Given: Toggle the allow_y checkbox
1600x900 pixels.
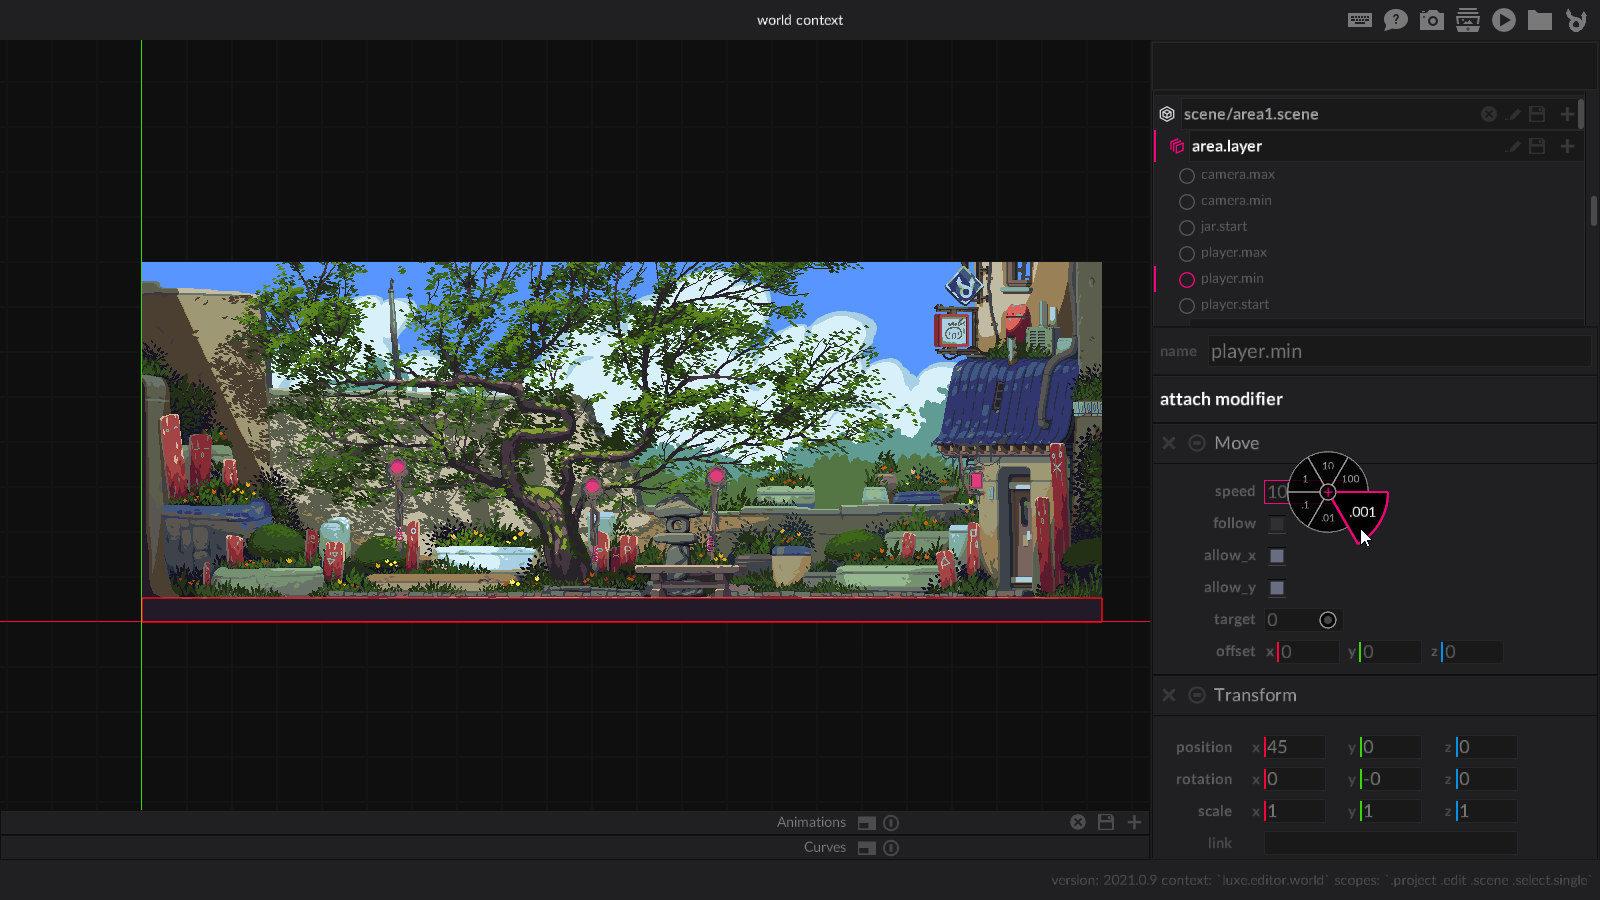Looking at the screenshot, I should coord(1277,588).
